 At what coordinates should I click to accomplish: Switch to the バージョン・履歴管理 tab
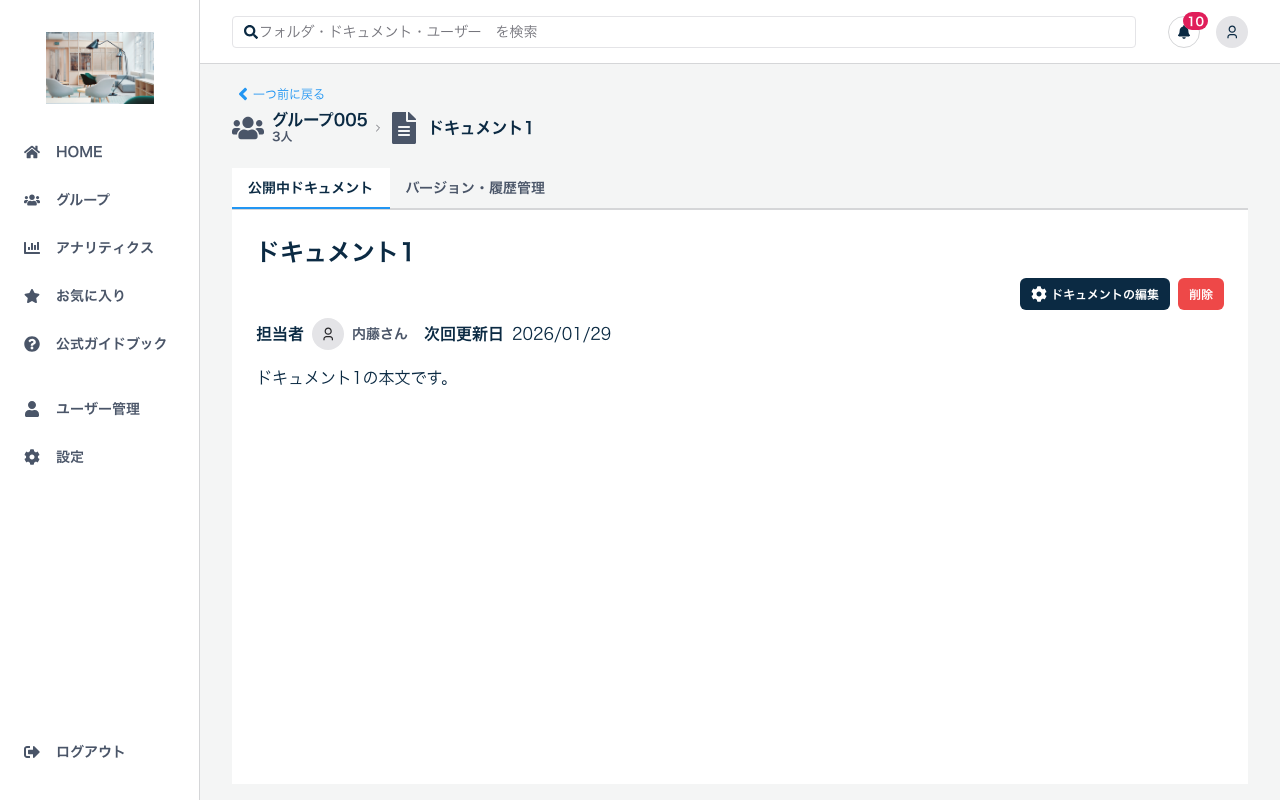point(475,188)
